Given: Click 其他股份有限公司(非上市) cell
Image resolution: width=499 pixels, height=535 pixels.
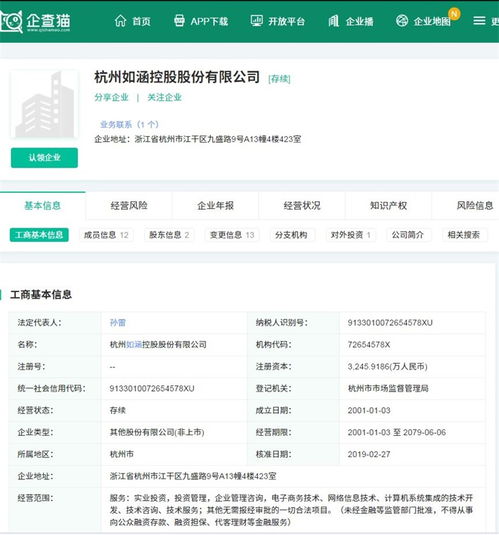Looking at the screenshot, I should 157,432.
